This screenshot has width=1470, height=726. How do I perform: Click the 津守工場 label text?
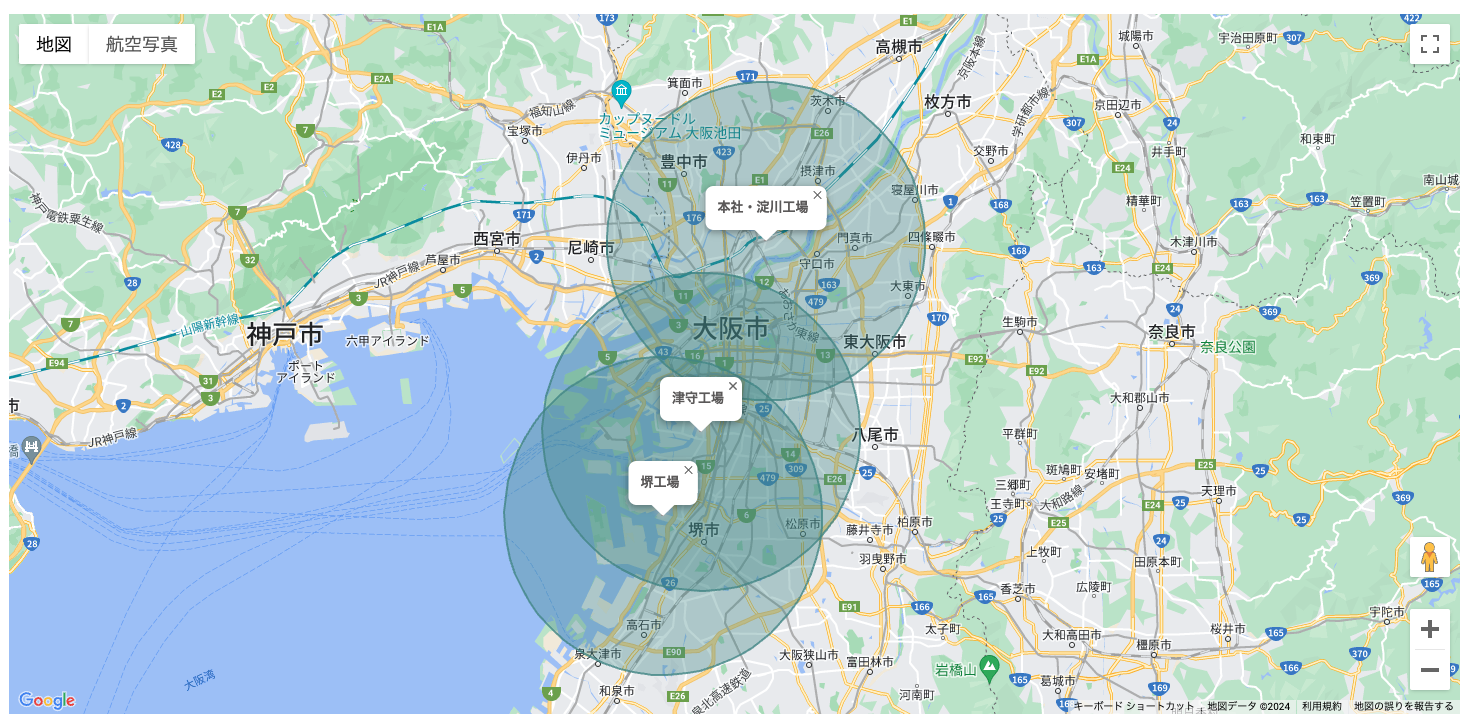click(698, 398)
